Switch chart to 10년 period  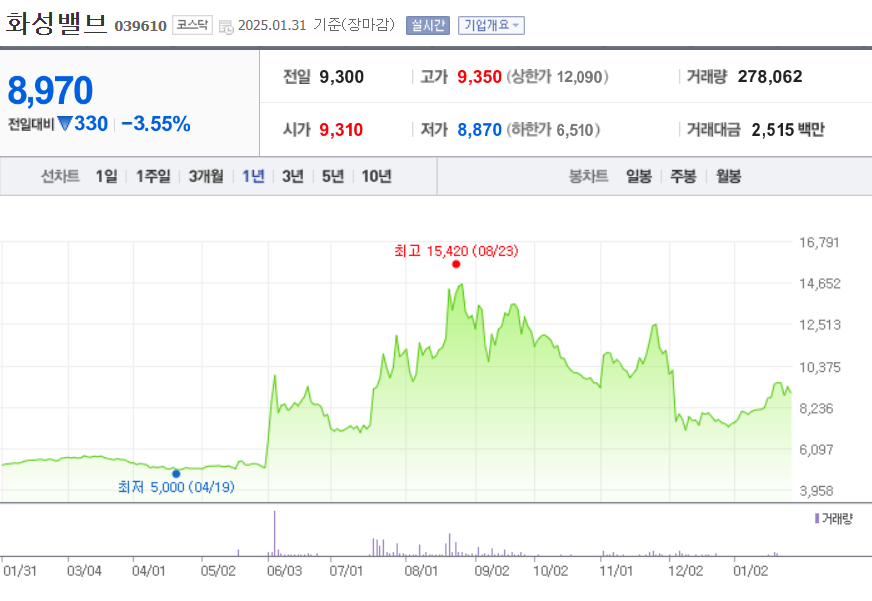click(x=376, y=176)
